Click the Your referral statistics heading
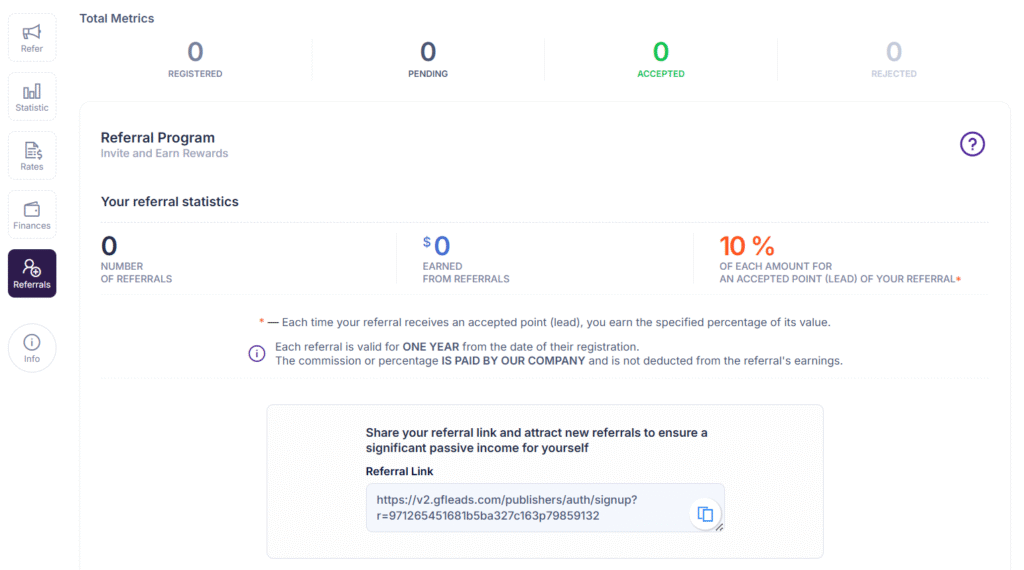 [x=170, y=202]
